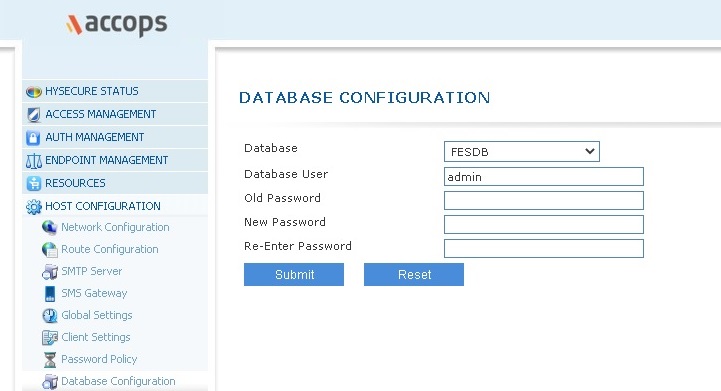Image resolution: width=721 pixels, height=391 pixels.
Task: Click into the New Password field
Action: pos(544,224)
